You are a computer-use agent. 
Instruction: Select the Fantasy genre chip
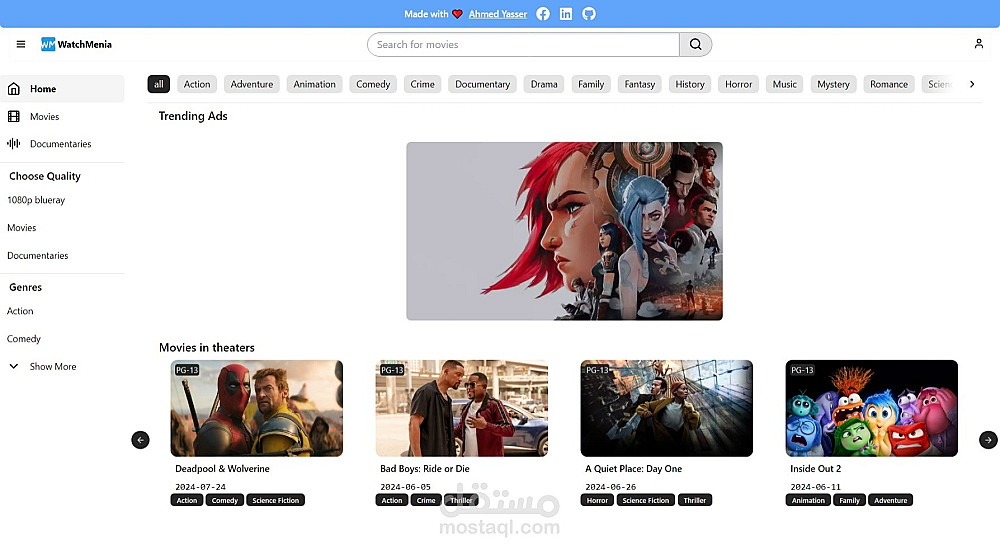click(x=640, y=84)
